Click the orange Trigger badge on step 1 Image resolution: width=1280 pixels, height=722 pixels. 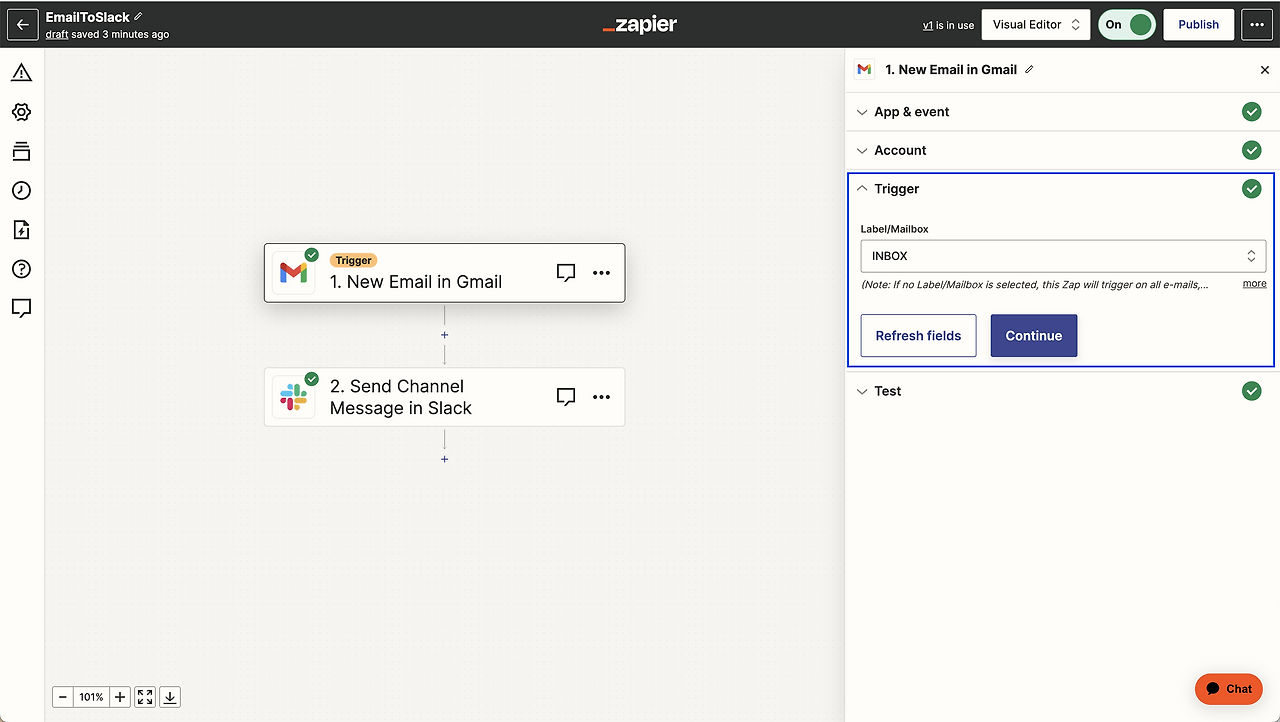(x=353, y=260)
